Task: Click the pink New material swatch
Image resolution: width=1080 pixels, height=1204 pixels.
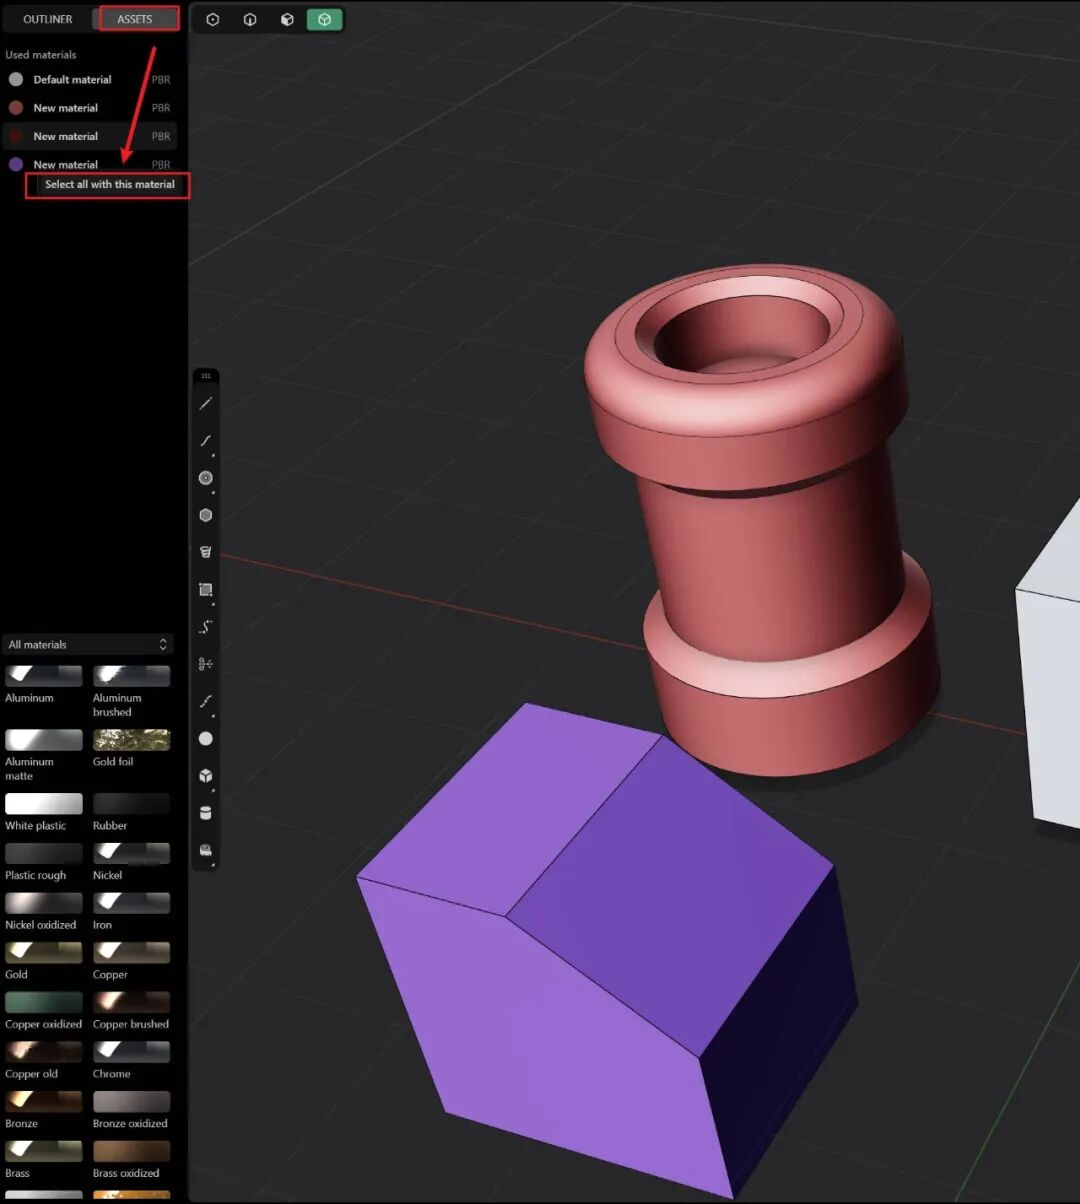Action: coord(16,107)
